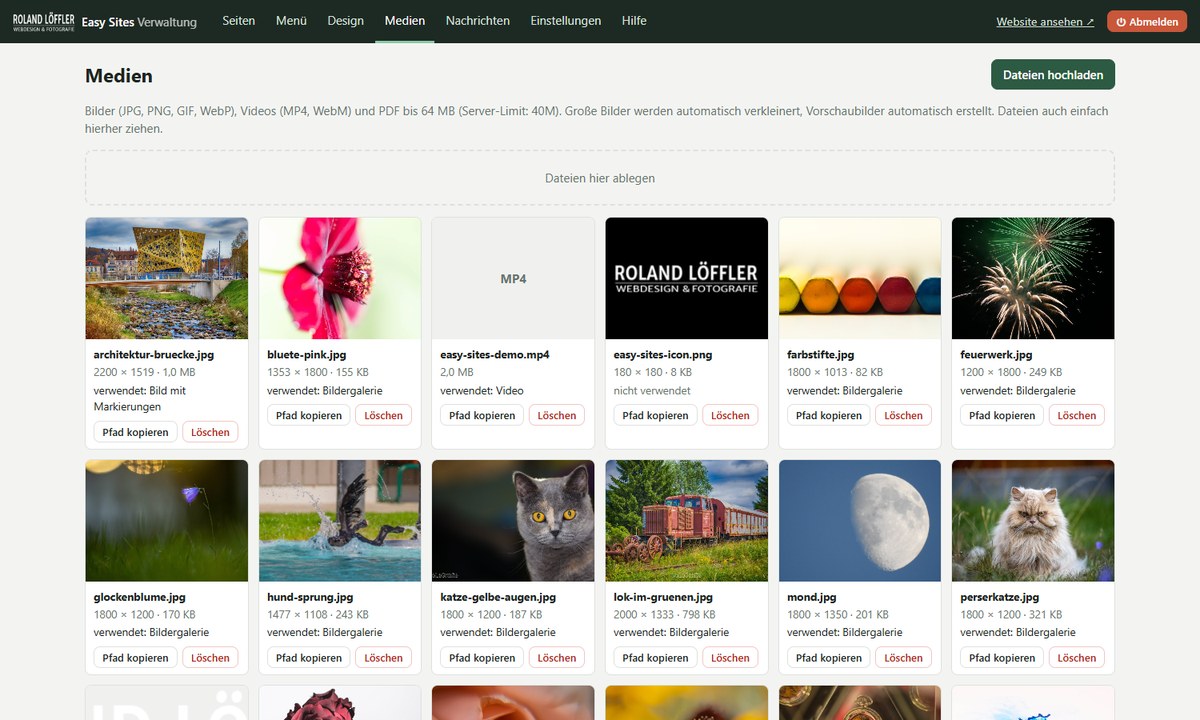Open the bluete-pink.jpg flower thumbnail
This screenshot has width=1200, height=720.
340,279
